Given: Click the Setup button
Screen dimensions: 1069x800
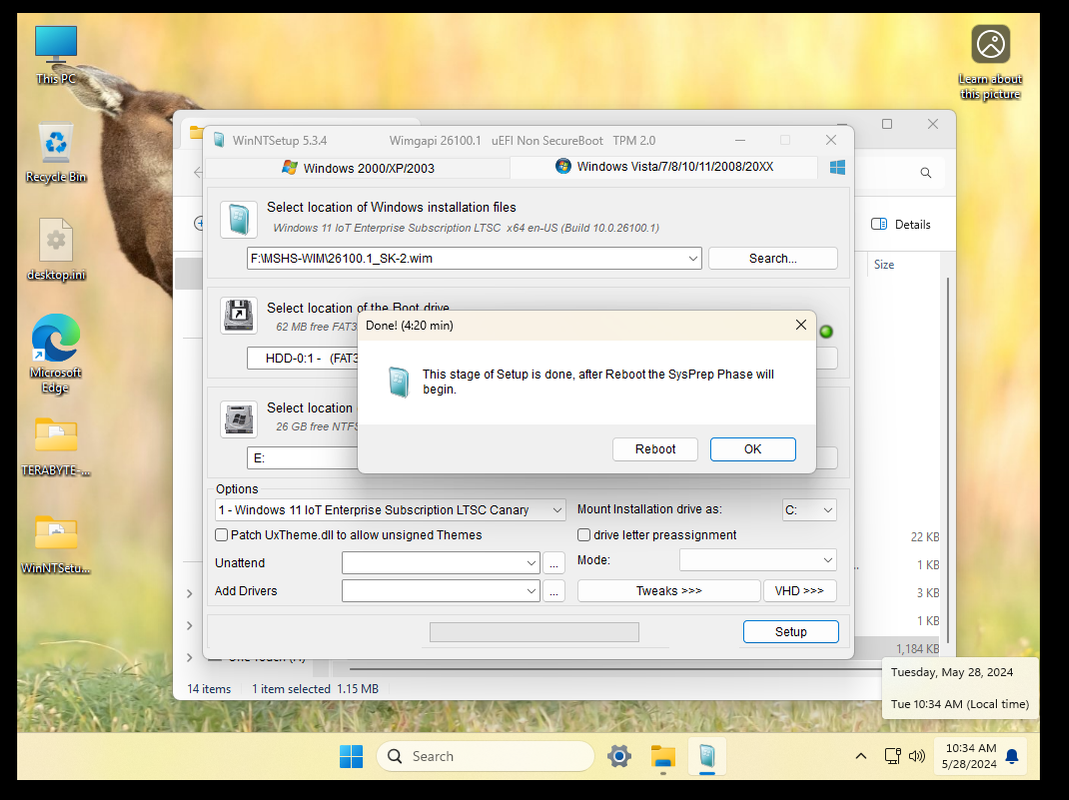Looking at the screenshot, I should tap(790, 632).
